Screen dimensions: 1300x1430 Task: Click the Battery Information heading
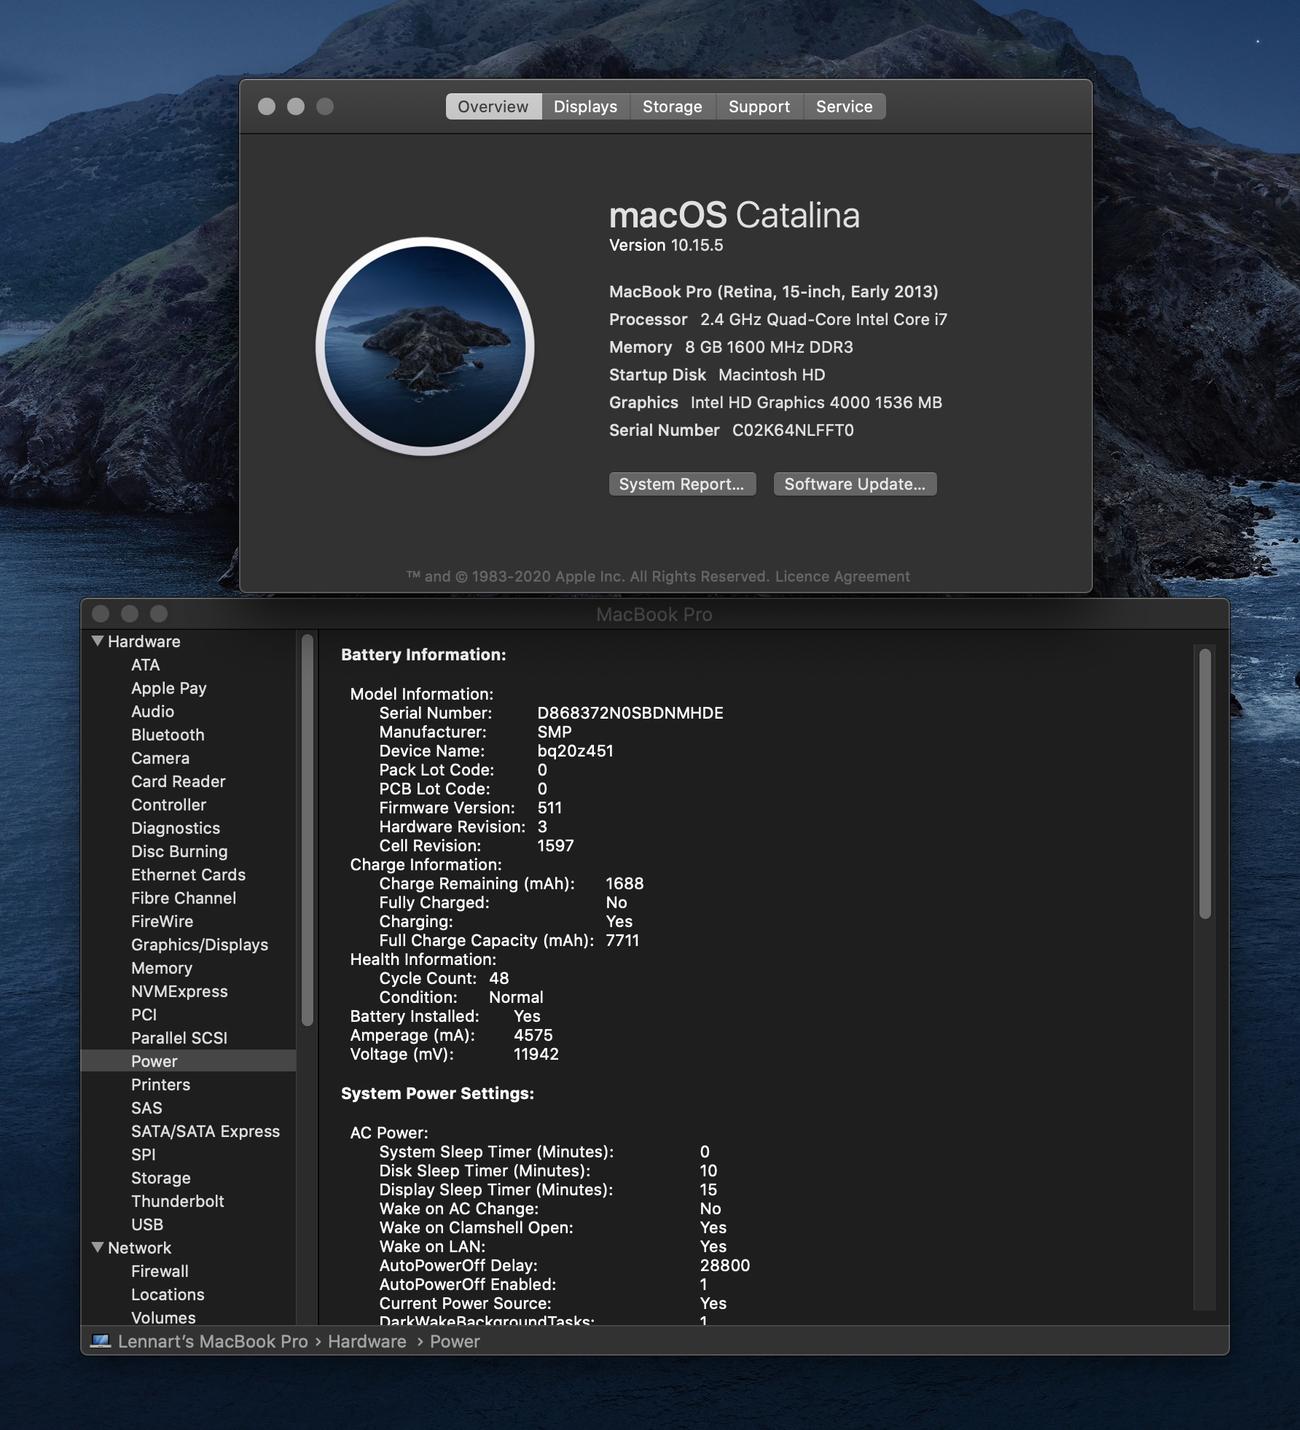coord(423,655)
